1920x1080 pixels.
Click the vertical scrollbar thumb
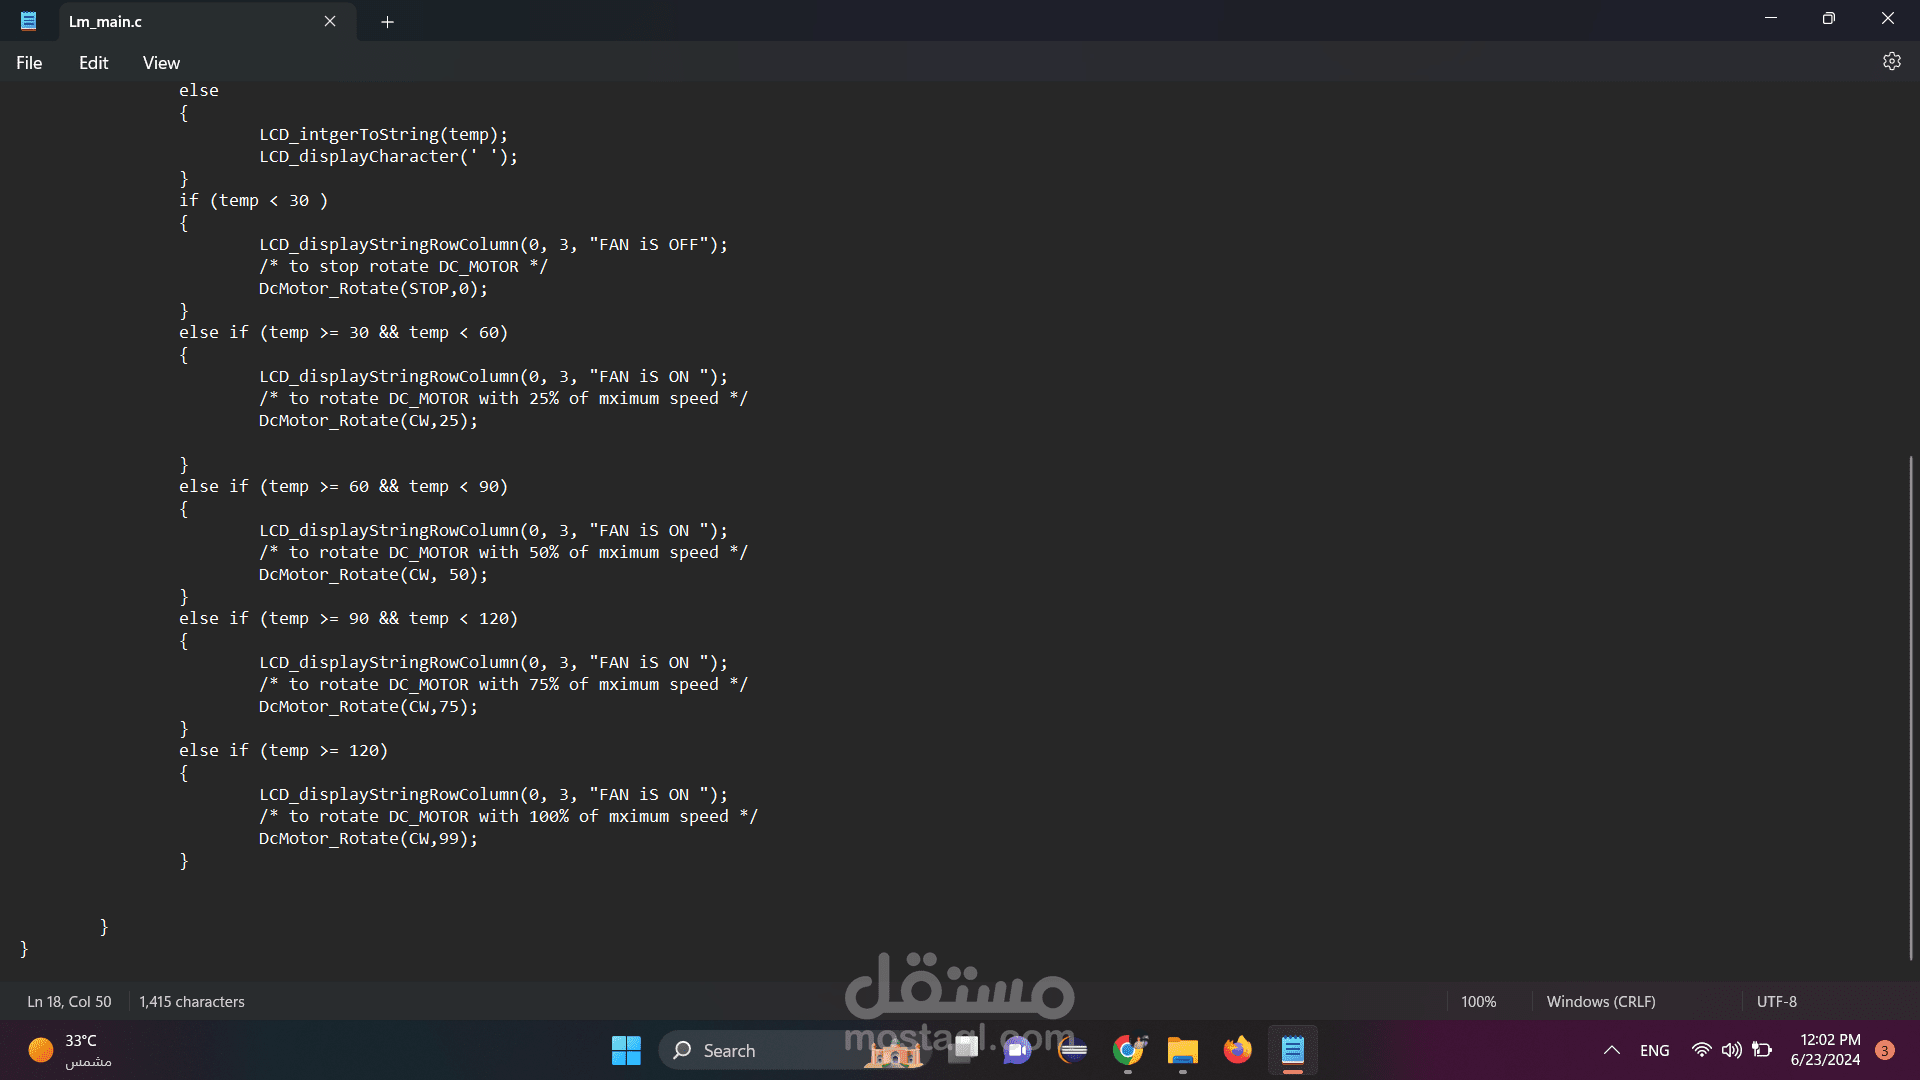click(1910, 705)
